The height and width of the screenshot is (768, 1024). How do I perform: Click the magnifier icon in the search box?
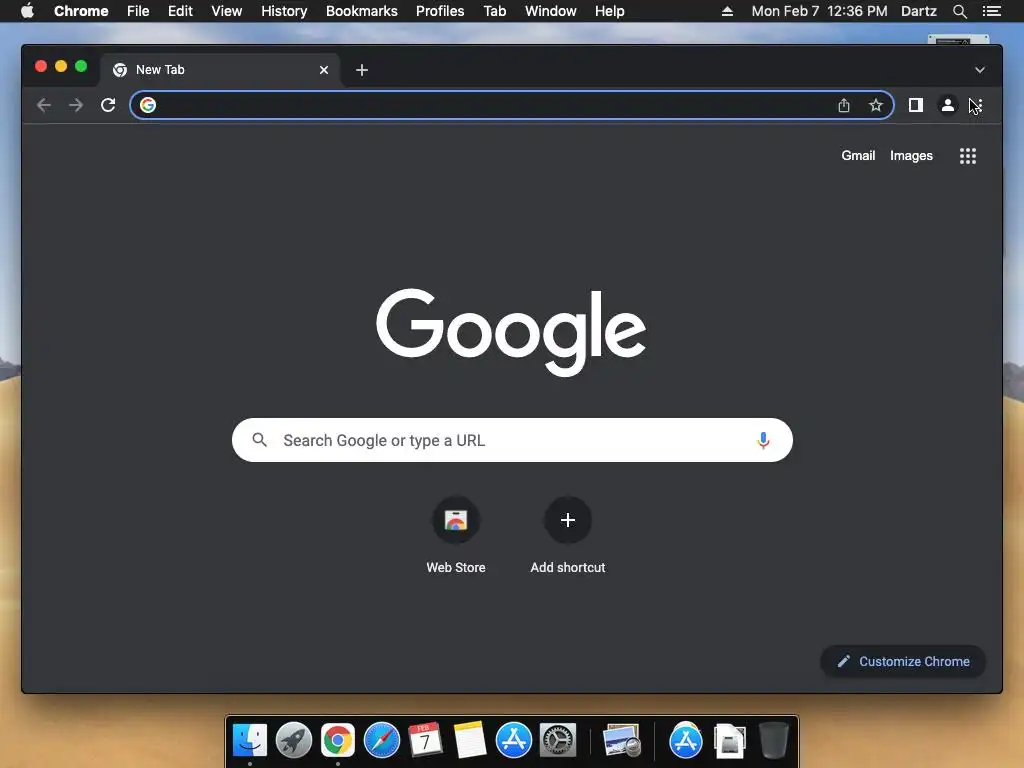pos(259,440)
